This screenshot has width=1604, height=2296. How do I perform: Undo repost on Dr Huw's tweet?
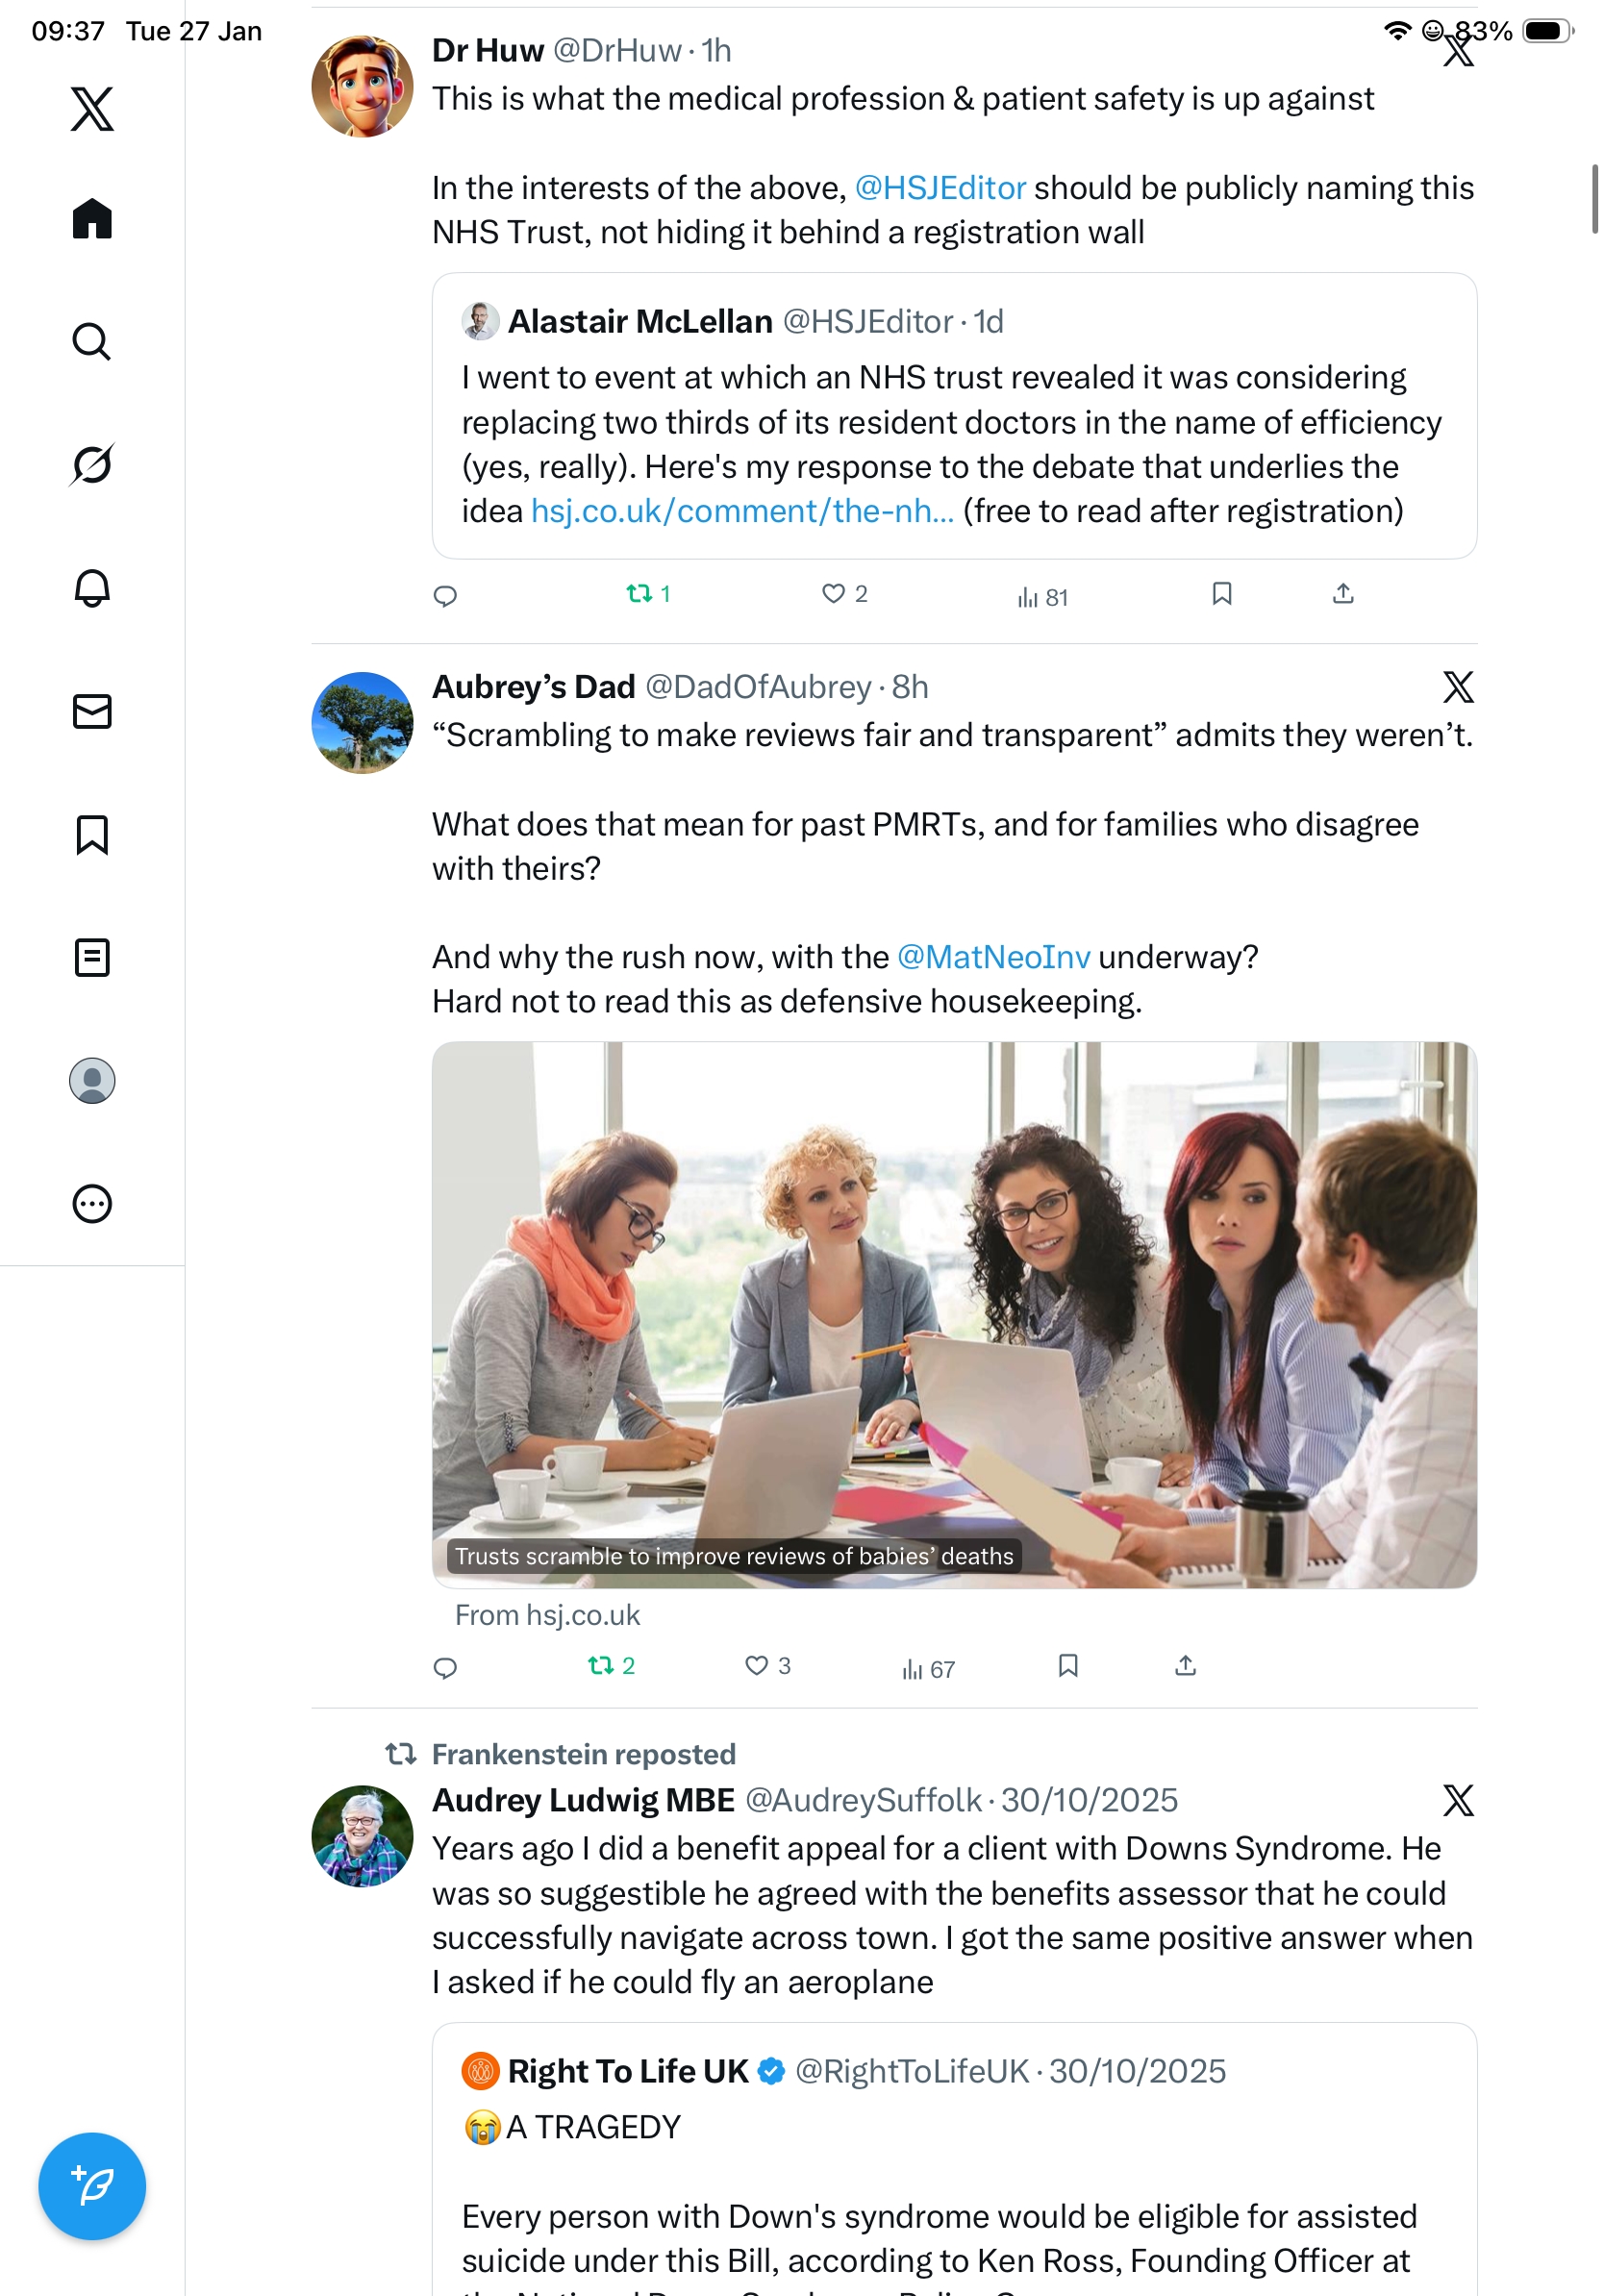pyautogui.click(x=648, y=594)
